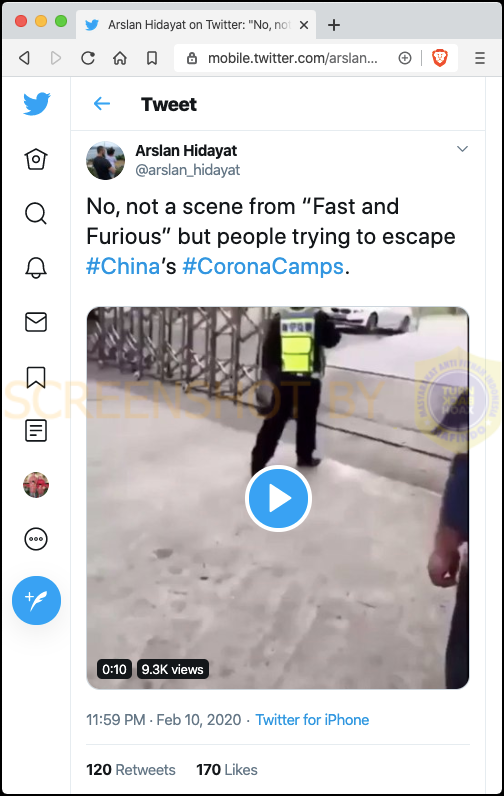Go back using the blue arrow
The image size is (504, 796).
102,104
